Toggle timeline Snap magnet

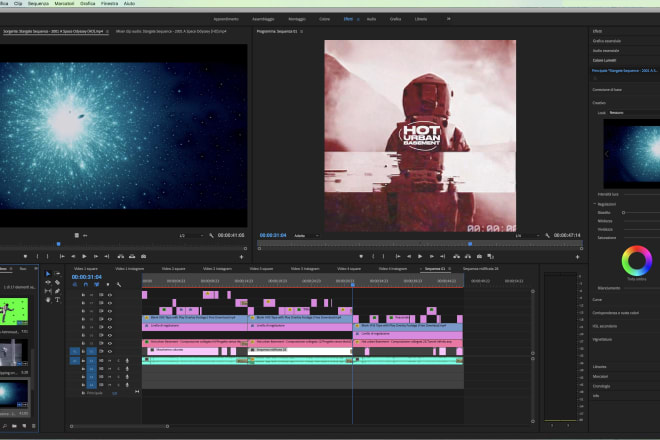pyautogui.click(x=86, y=285)
